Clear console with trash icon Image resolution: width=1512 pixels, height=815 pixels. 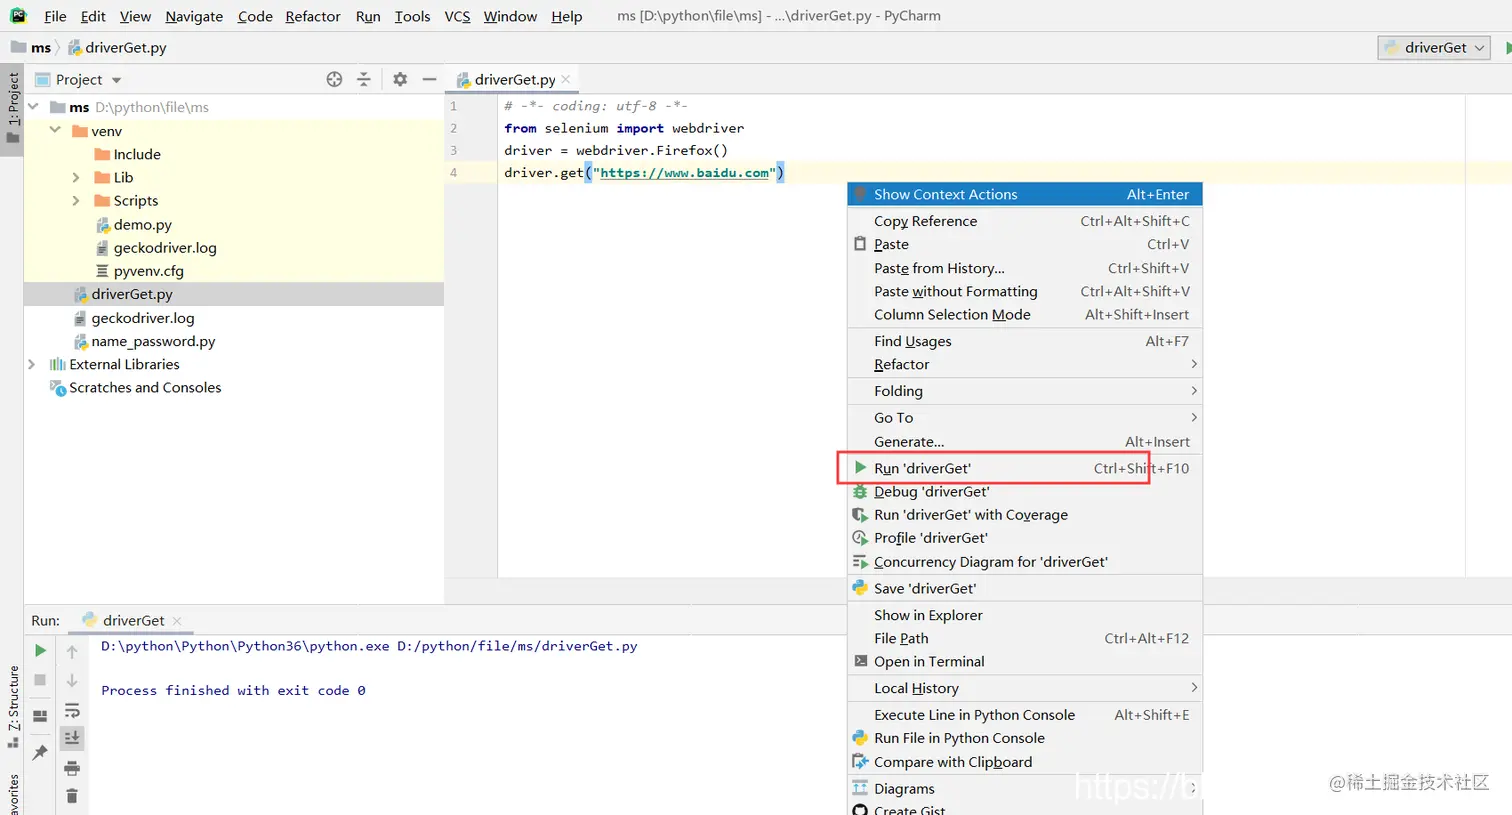(x=72, y=796)
